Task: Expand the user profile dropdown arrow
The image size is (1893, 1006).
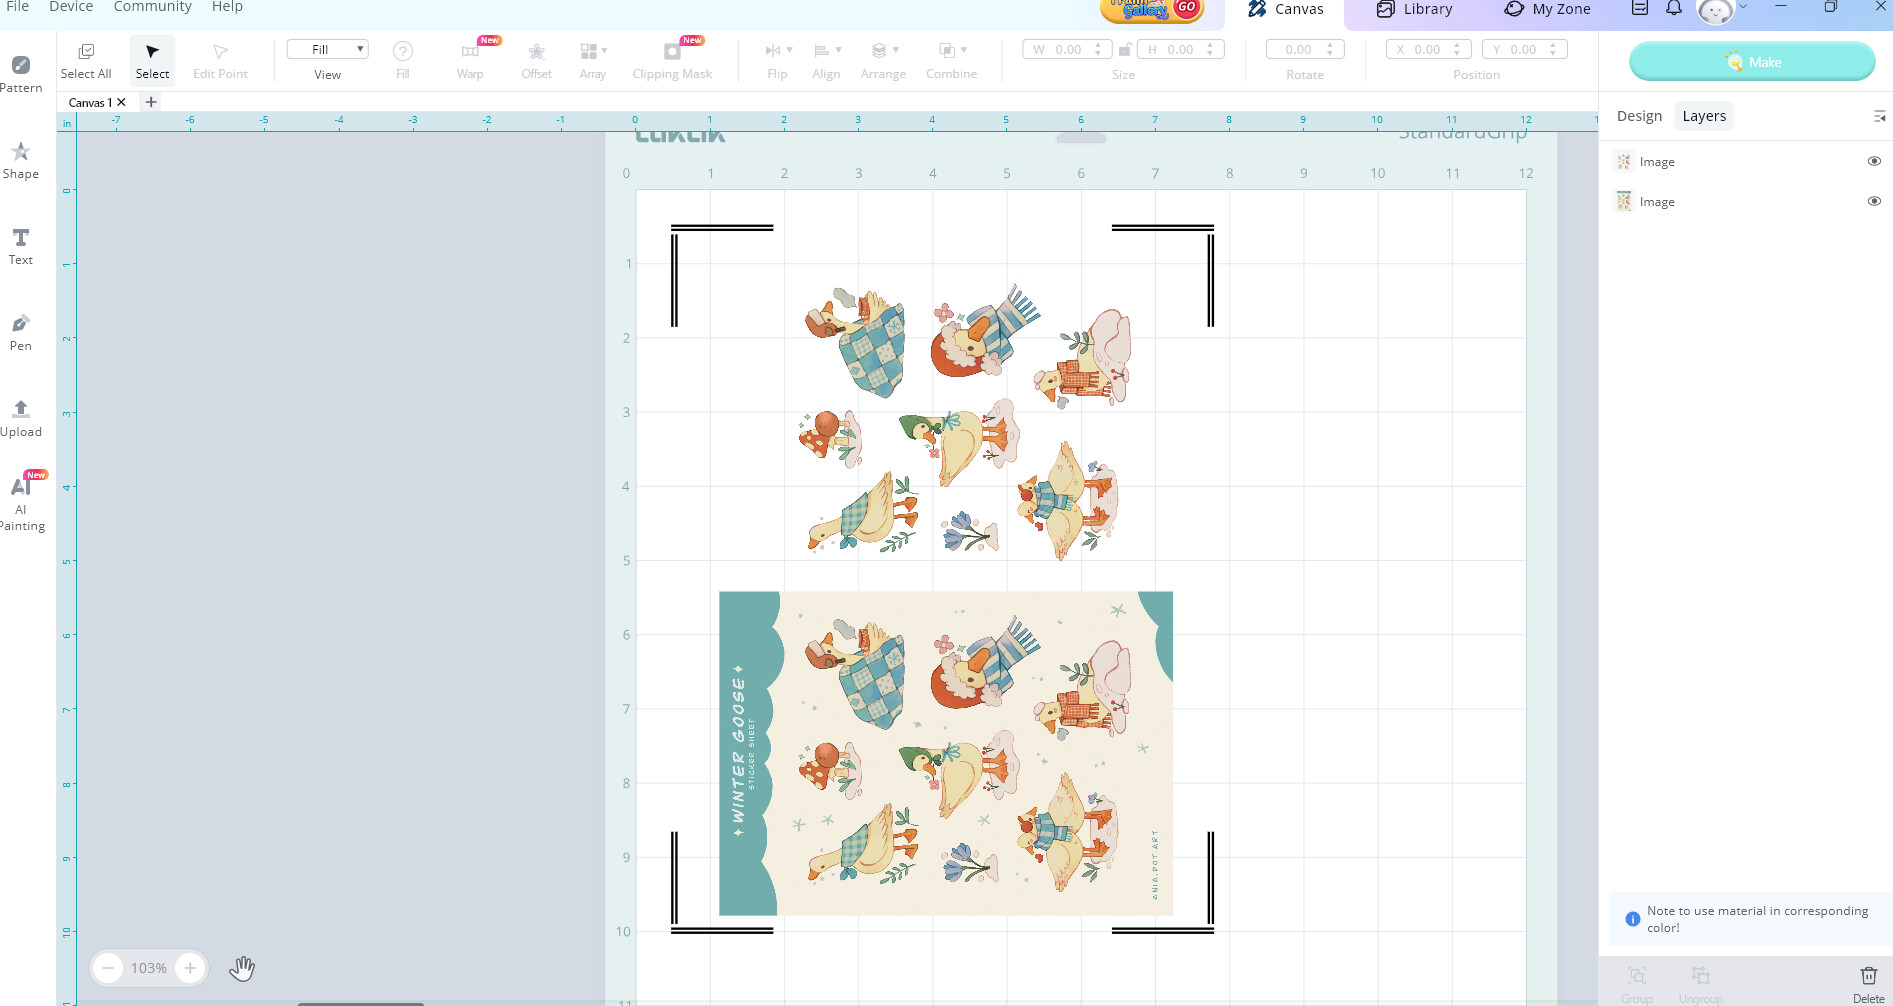Action: coord(1743,7)
